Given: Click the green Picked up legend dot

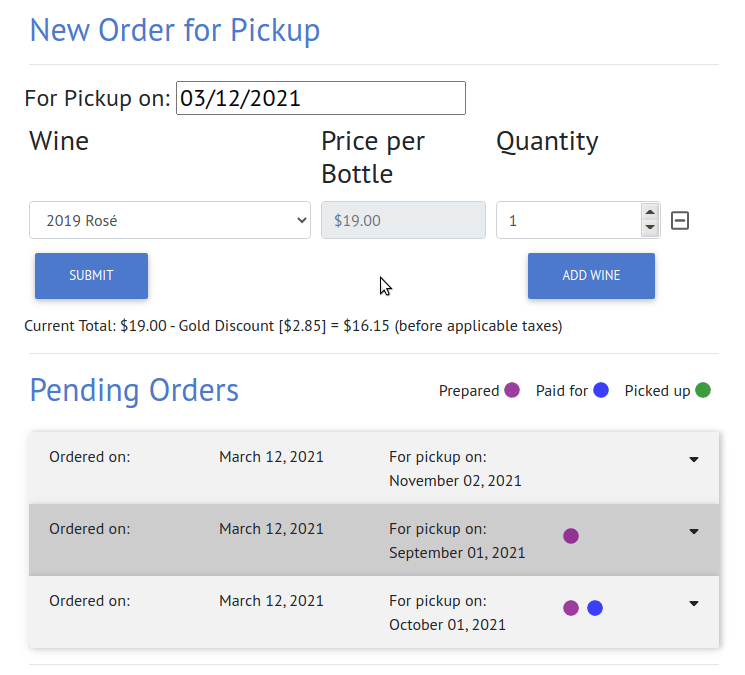Looking at the screenshot, I should [703, 390].
